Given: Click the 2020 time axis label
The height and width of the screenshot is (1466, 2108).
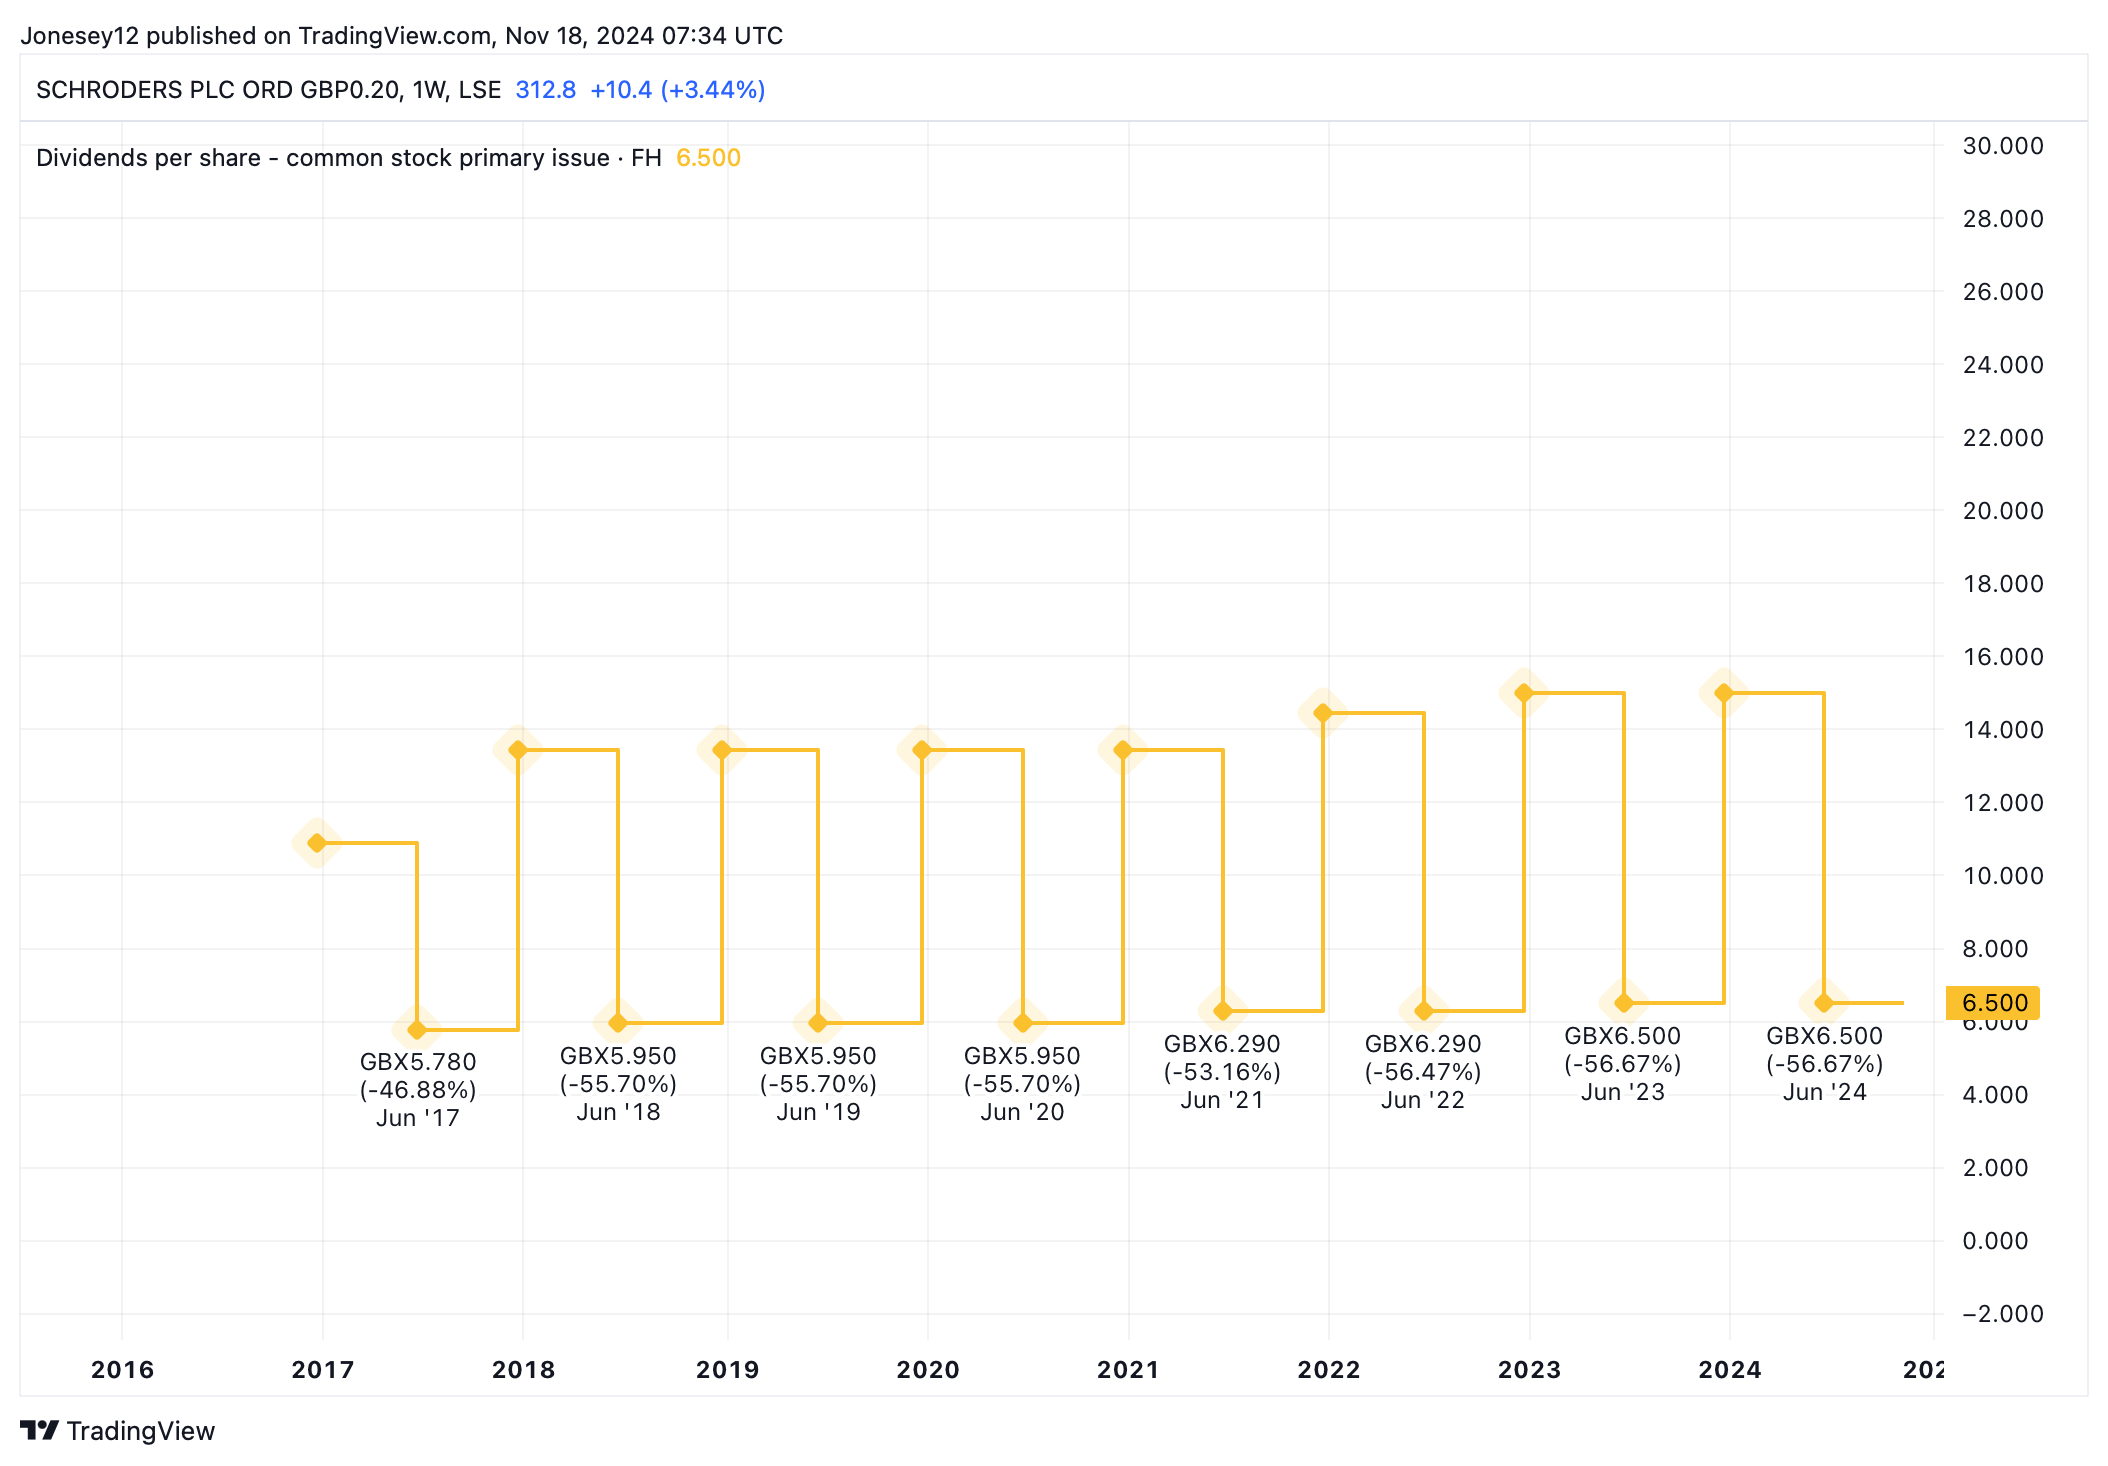Looking at the screenshot, I should [x=928, y=1370].
